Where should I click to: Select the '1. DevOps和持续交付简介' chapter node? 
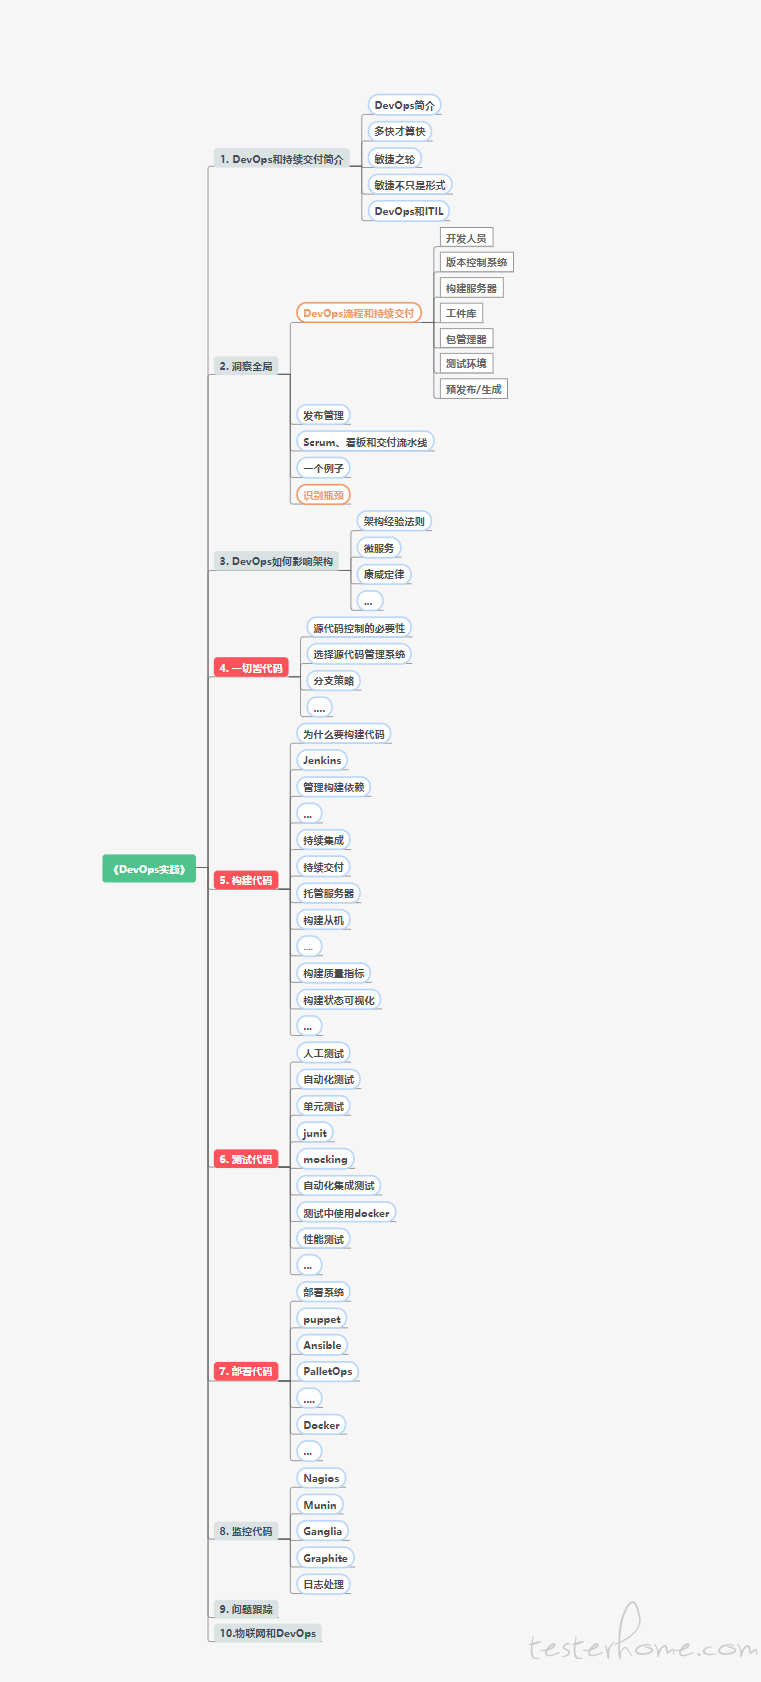(x=281, y=159)
